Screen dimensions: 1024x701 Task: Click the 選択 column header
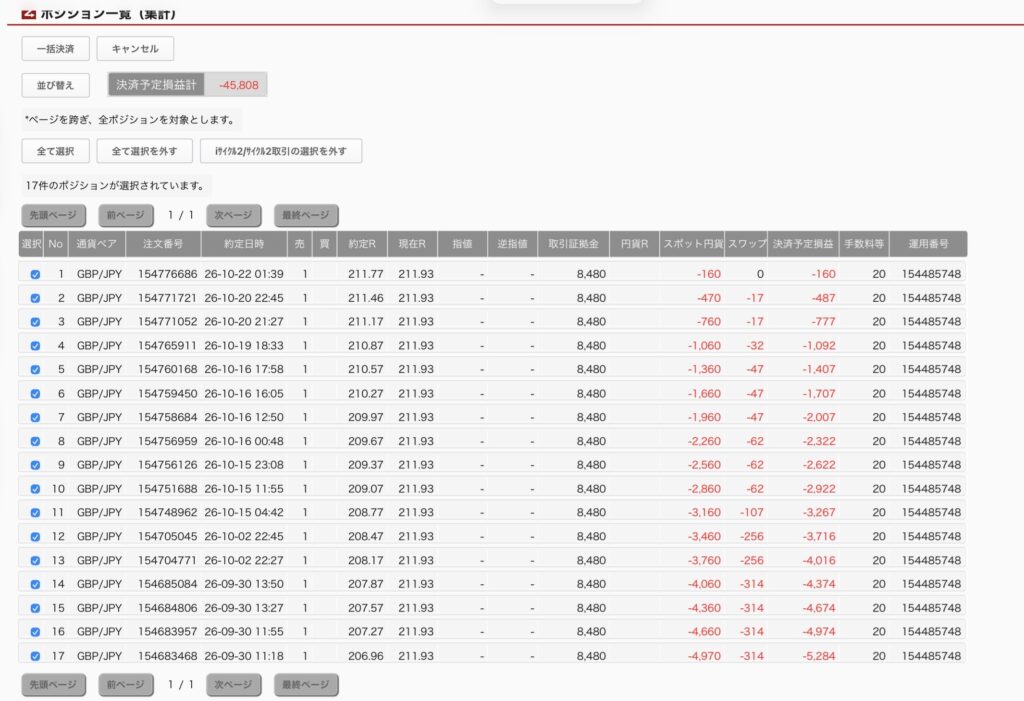click(31, 244)
